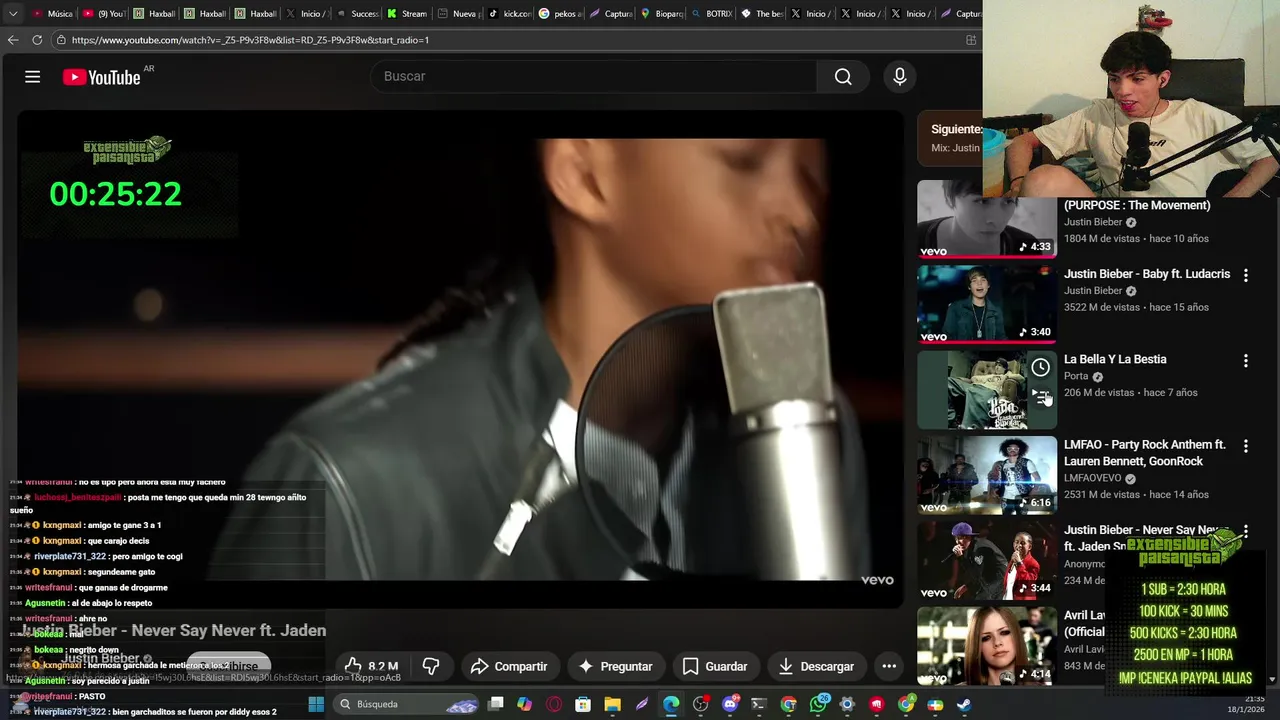
Task: Open the YouTube guide hamburger menu
Action: (x=32, y=77)
